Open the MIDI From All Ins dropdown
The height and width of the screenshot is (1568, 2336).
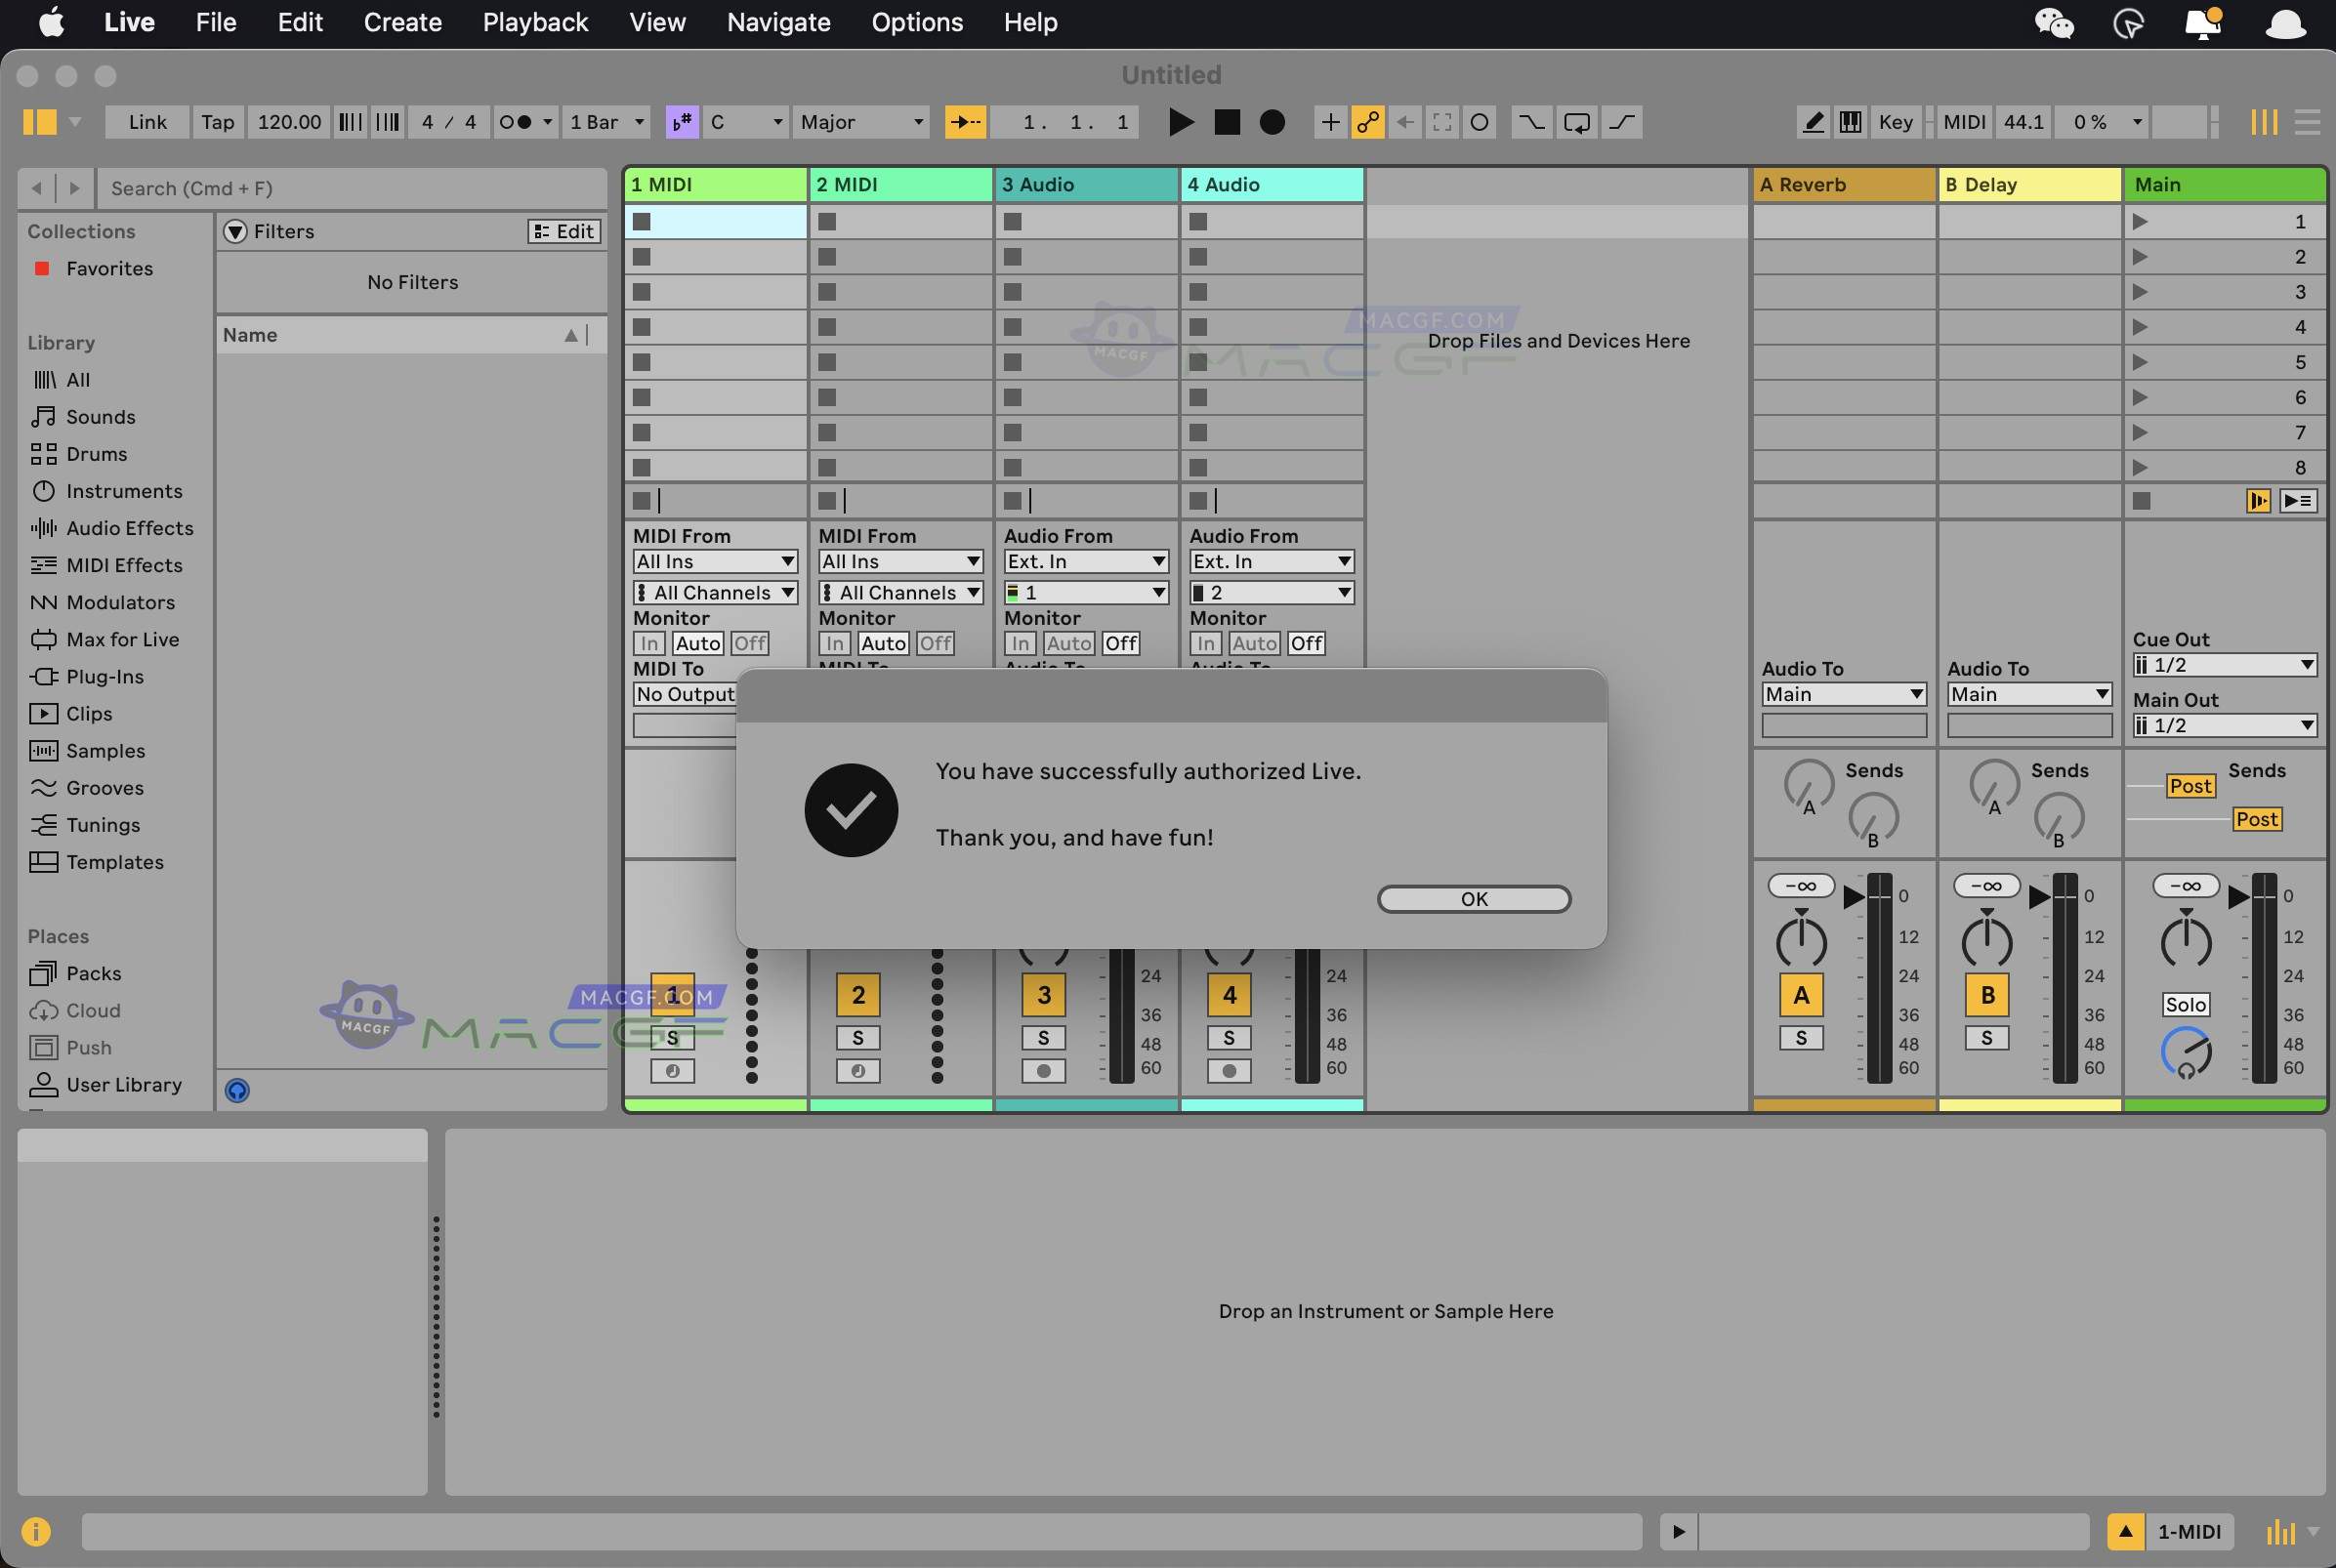tap(713, 561)
